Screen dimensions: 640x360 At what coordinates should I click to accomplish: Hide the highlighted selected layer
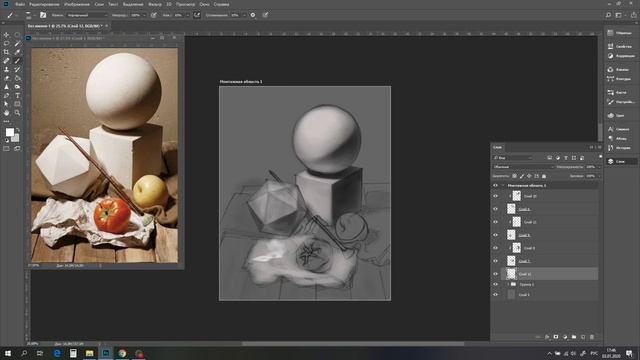pos(496,274)
